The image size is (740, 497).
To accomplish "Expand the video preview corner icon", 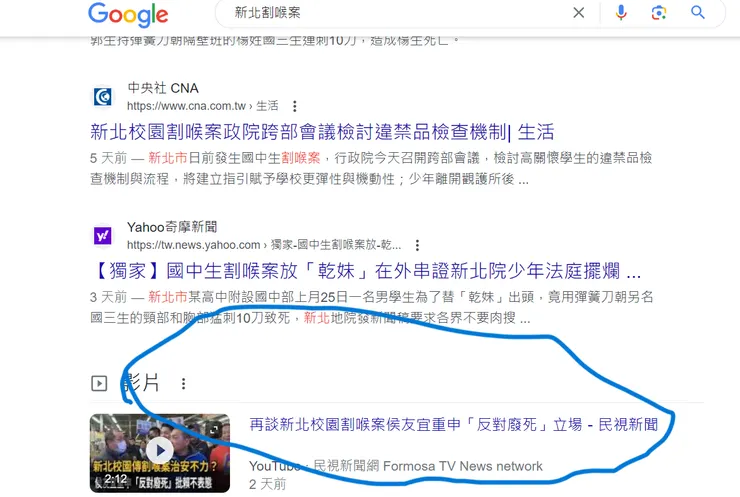I will click(214, 430).
